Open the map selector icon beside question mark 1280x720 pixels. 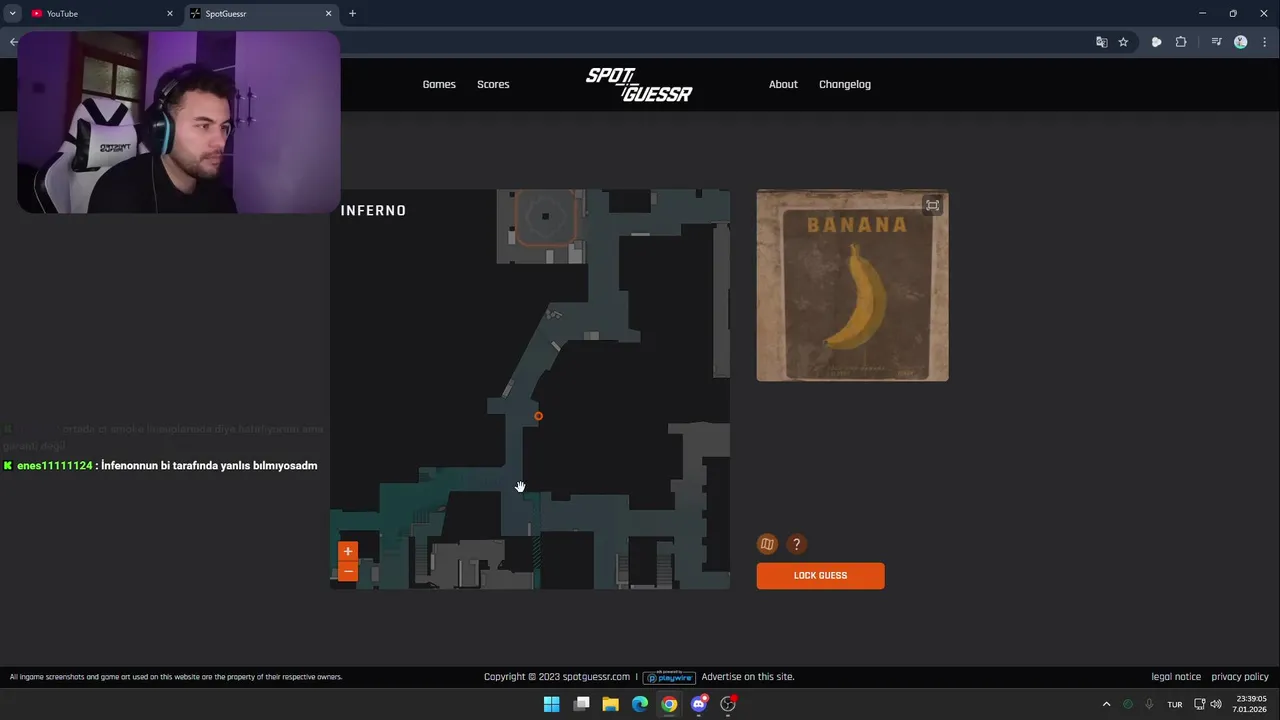tap(767, 544)
